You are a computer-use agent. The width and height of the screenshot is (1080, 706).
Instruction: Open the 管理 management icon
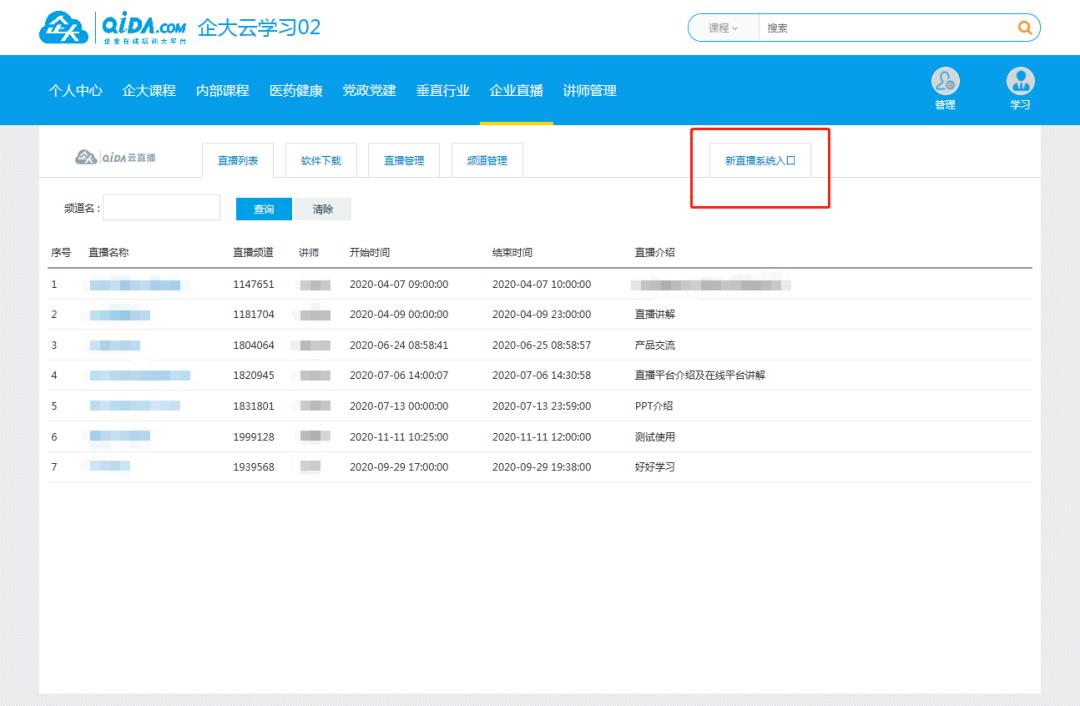click(945, 88)
